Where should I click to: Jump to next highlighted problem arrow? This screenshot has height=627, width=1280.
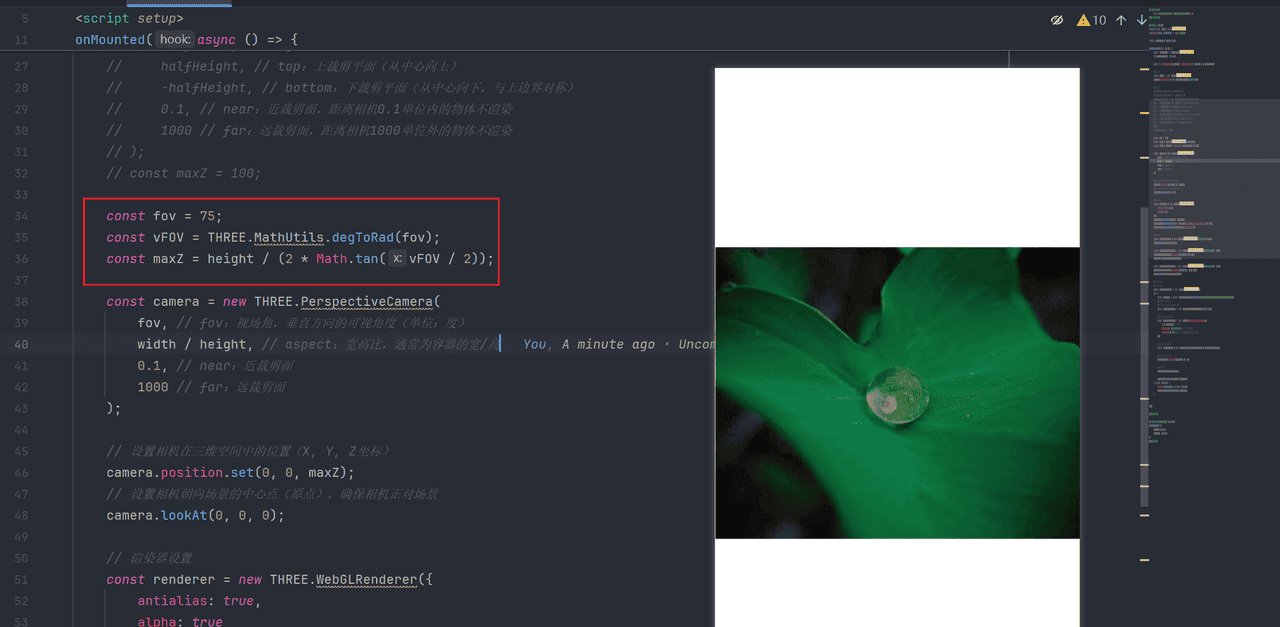(x=1142, y=20)
